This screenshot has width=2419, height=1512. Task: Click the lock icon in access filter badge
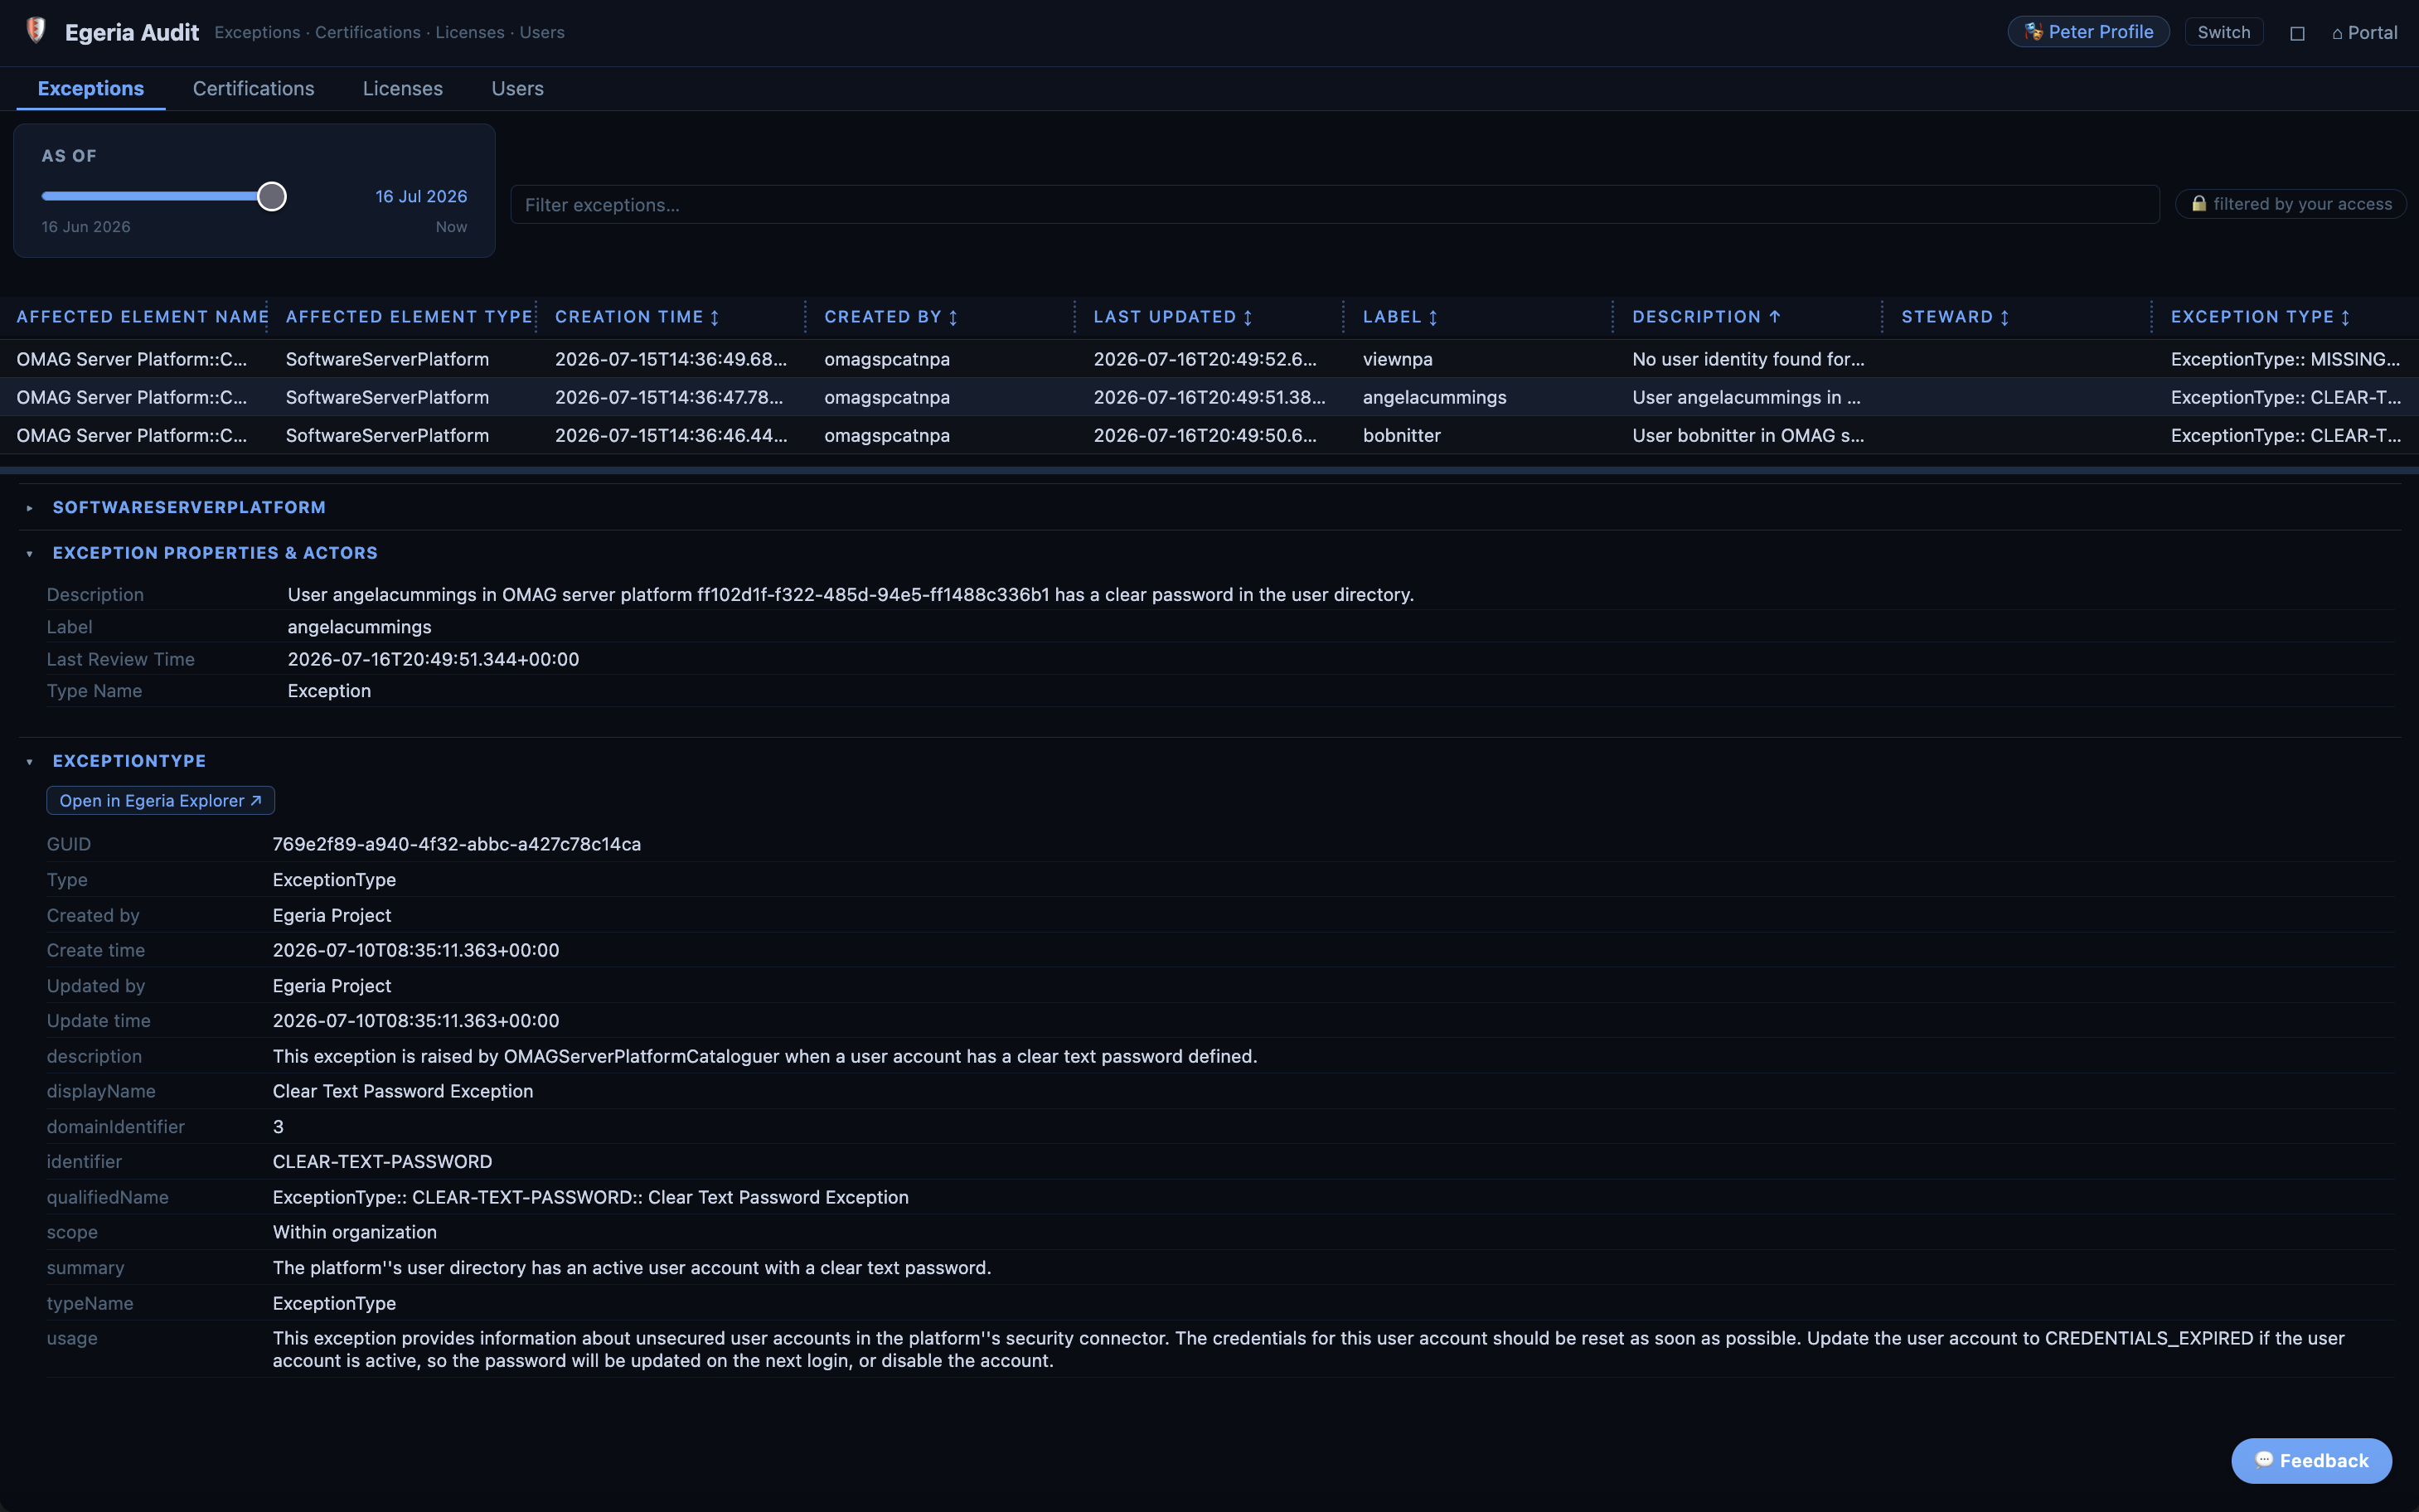click(2199, 204)
